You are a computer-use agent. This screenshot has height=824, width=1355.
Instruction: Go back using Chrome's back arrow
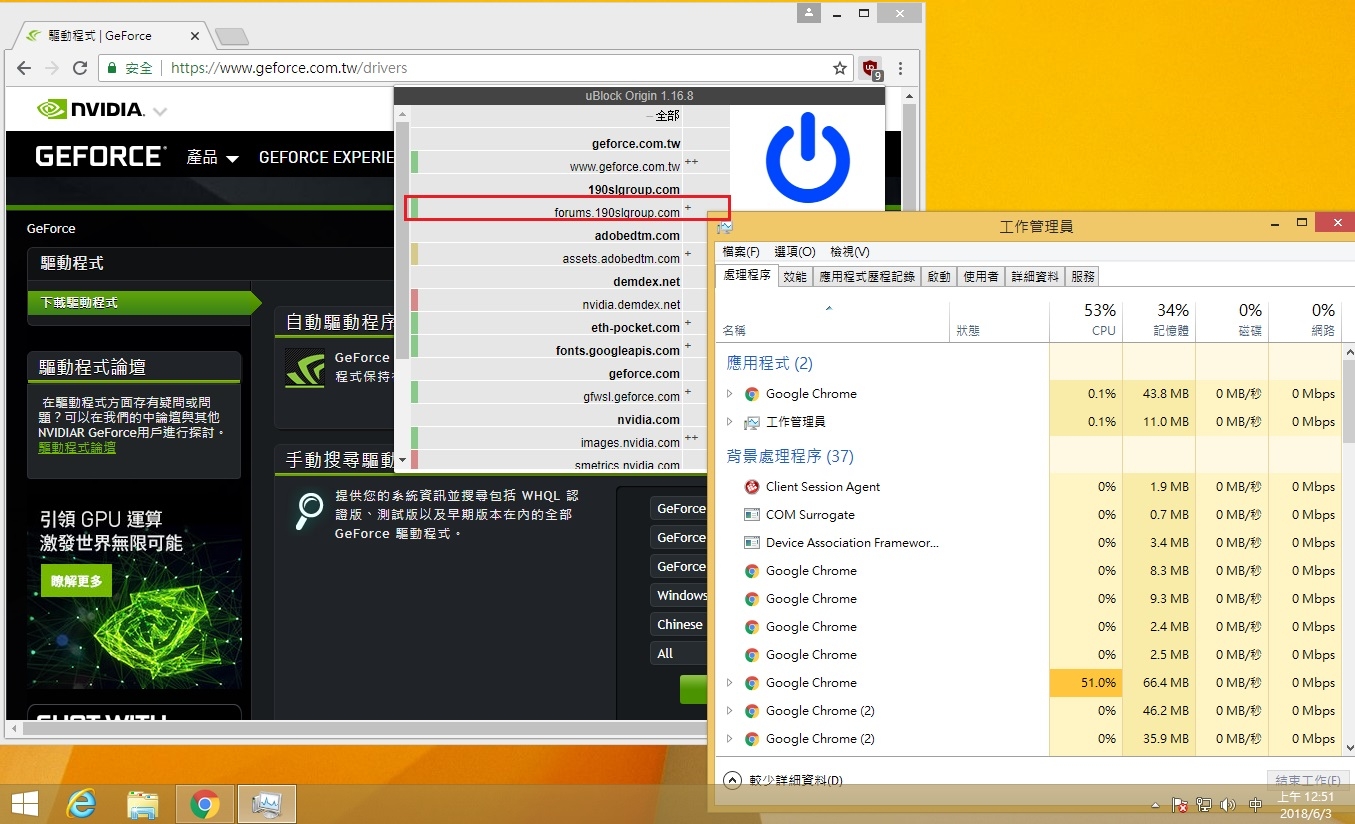pos(24,69)
